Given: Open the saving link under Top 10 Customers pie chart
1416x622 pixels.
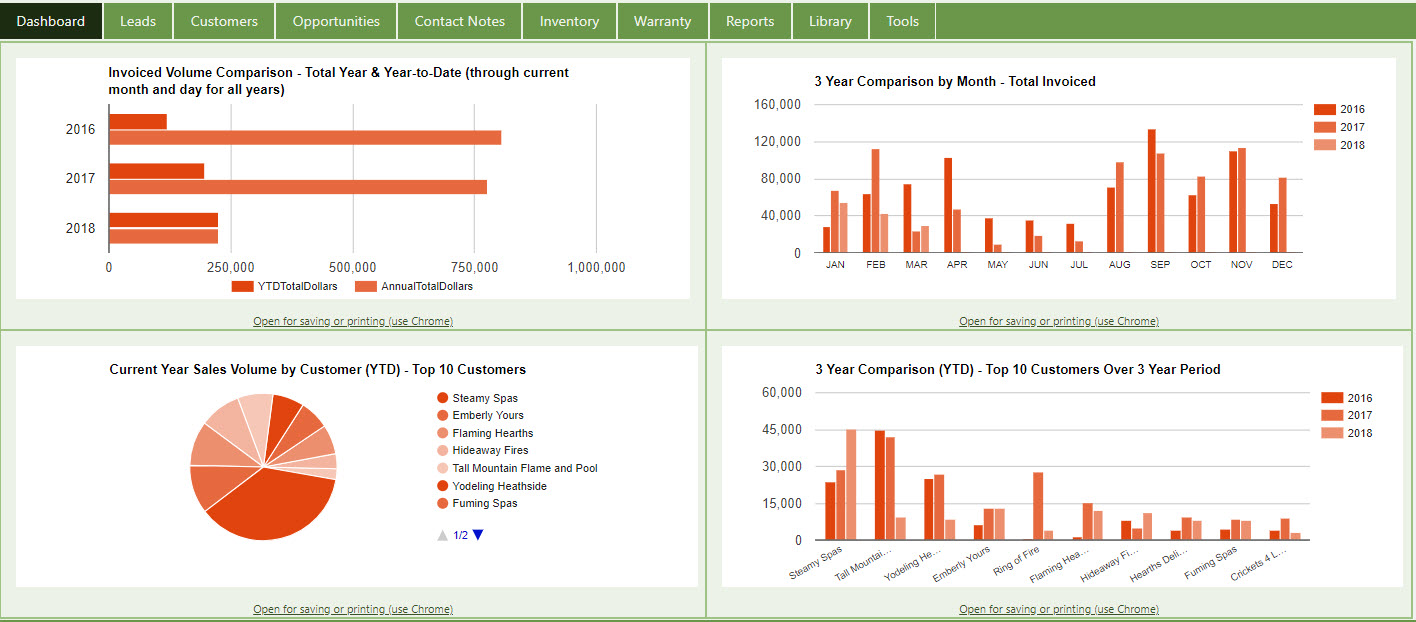Looking at the screenshot, I should coord(352,608).
